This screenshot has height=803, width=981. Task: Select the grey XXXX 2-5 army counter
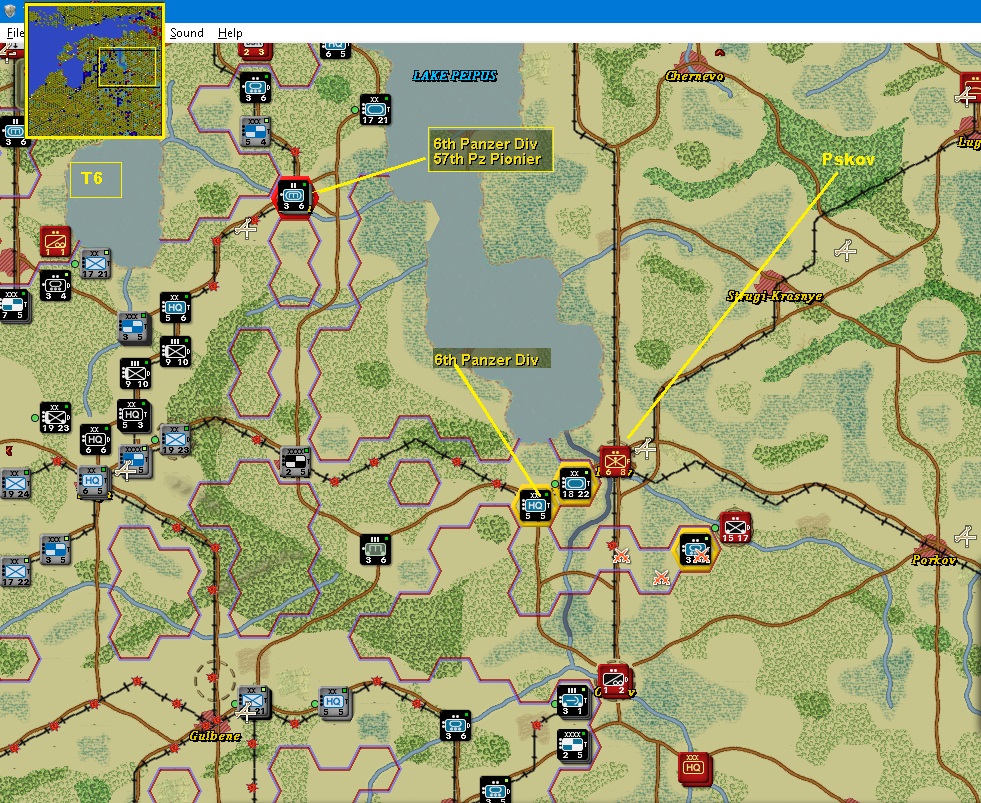coord(295,462)
